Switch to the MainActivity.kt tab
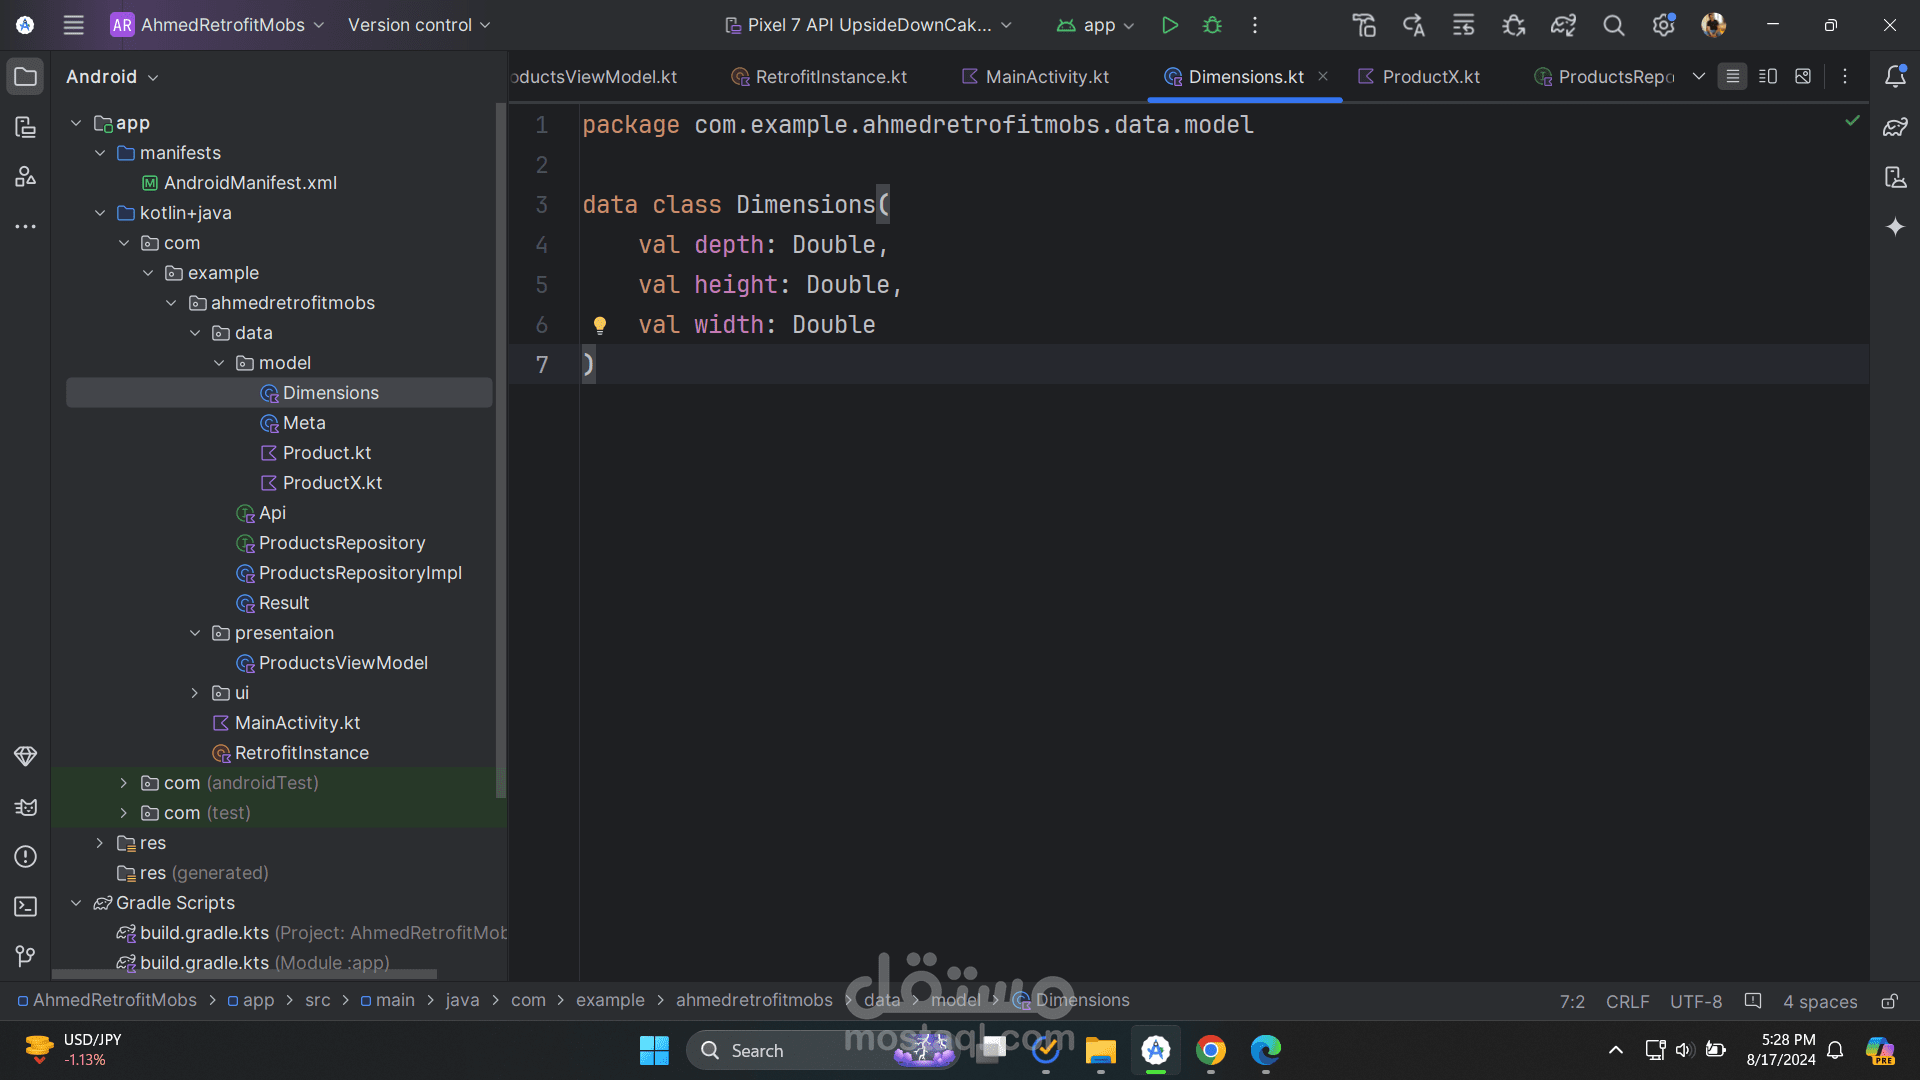The height and width of the screenshot is (1080, 1920). tap(1046, 77)
